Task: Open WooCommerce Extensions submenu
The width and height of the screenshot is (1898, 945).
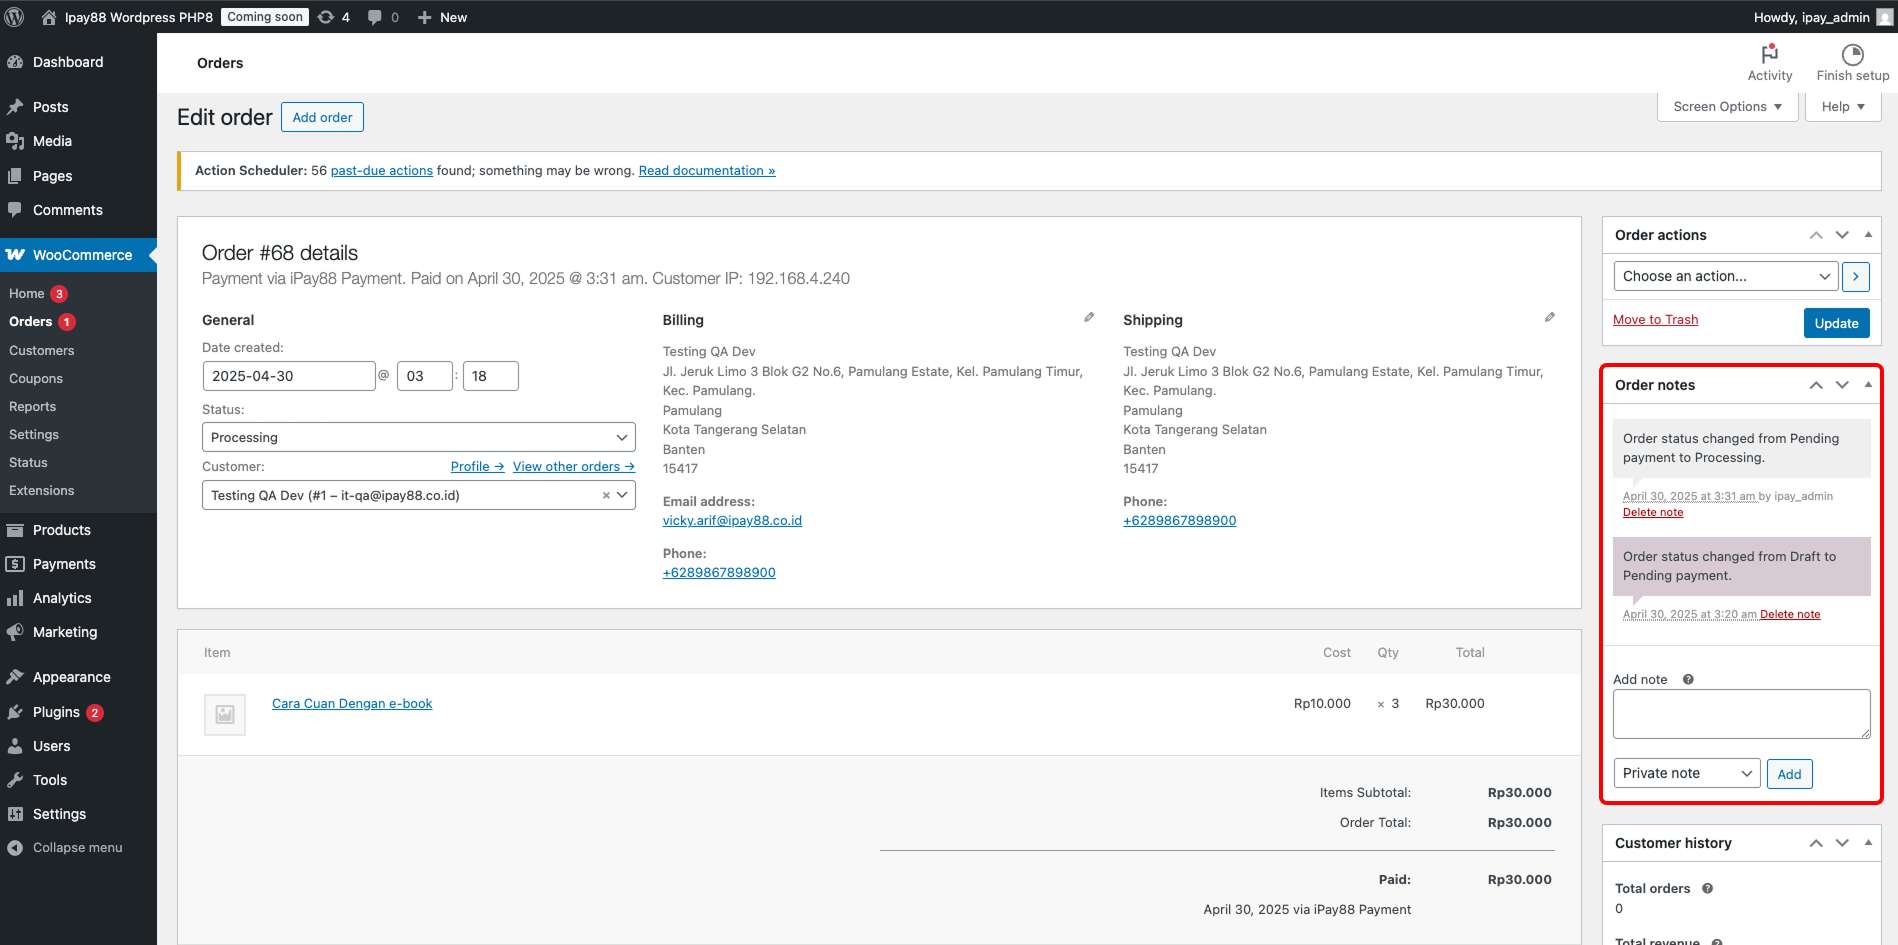Action: (41, 490)
